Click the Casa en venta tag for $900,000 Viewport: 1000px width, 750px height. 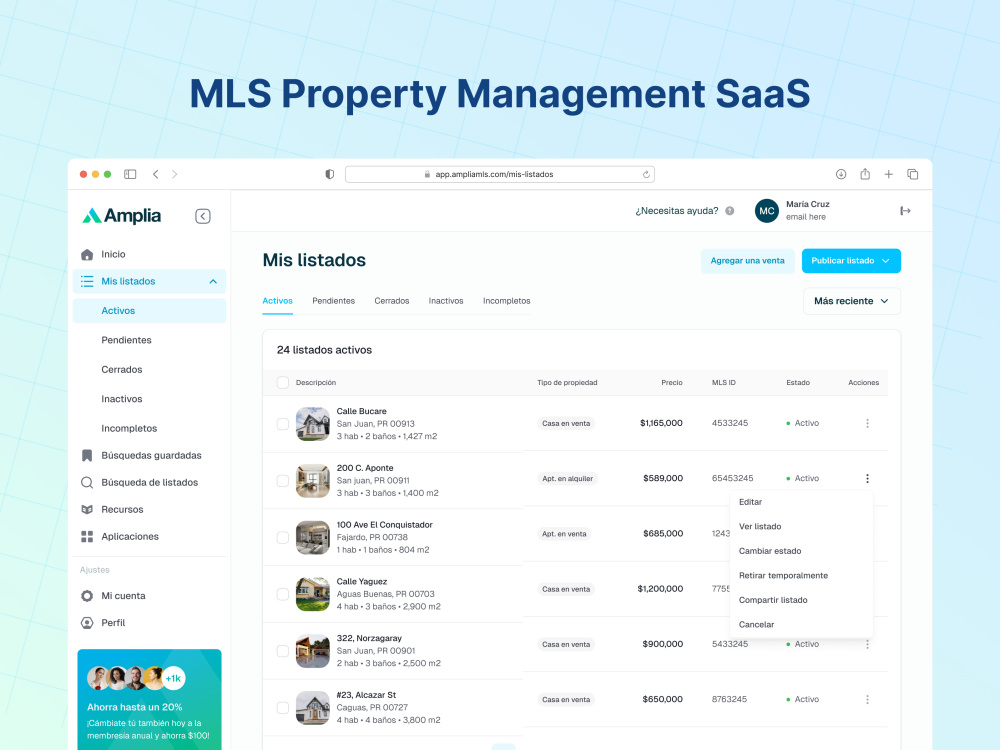pyautogui.click(x=566, y=644)
